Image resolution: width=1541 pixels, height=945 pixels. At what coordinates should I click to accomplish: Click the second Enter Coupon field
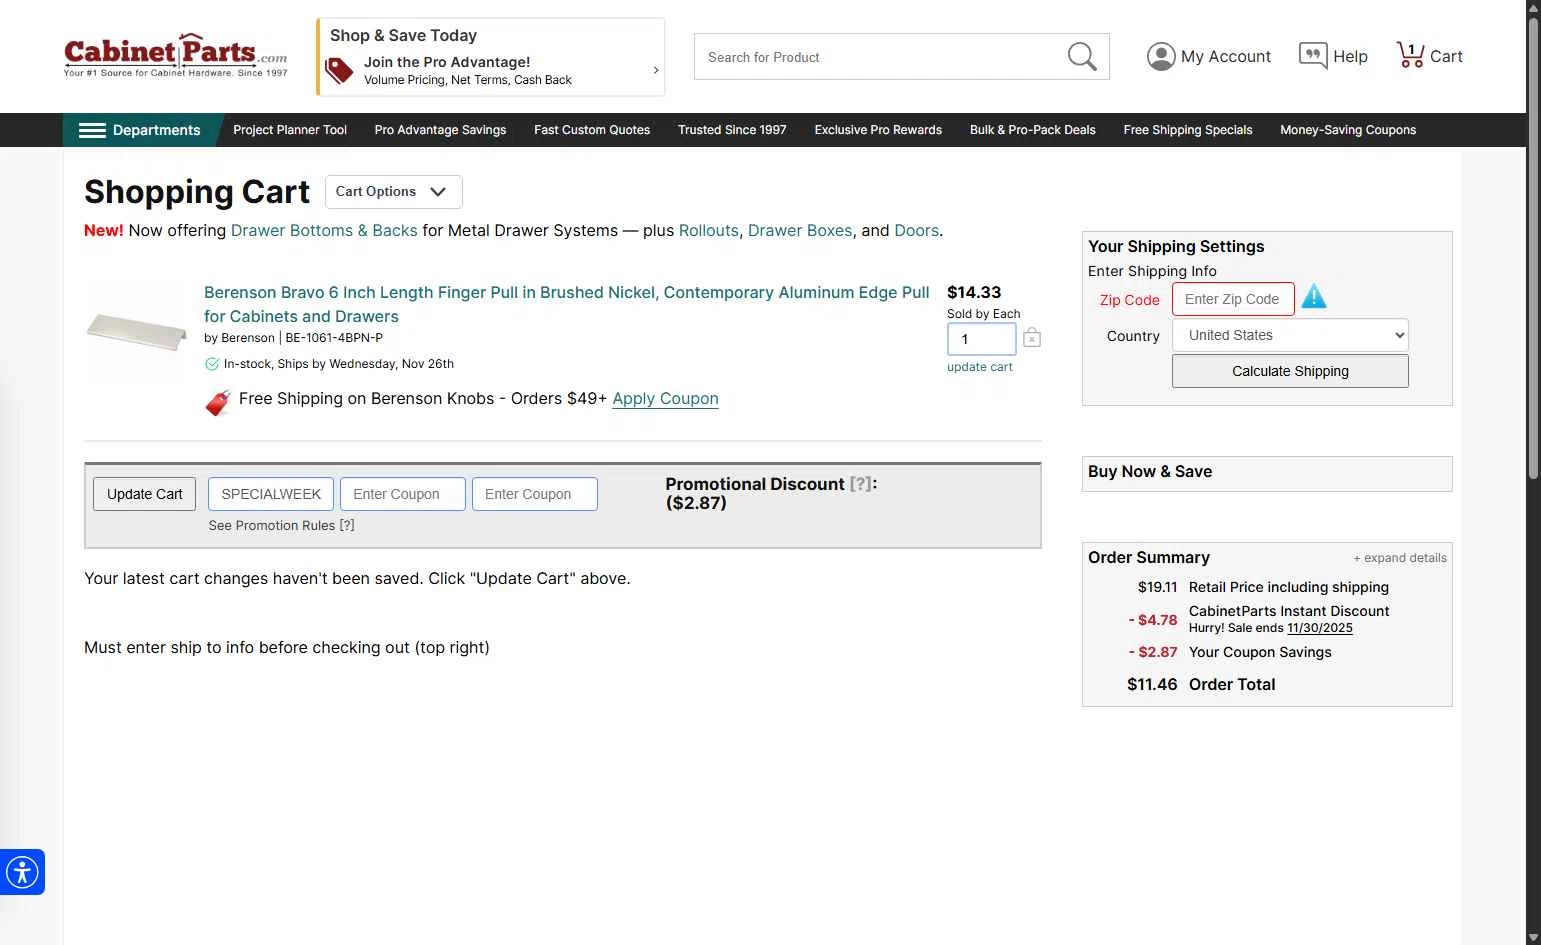pos(403,494)
